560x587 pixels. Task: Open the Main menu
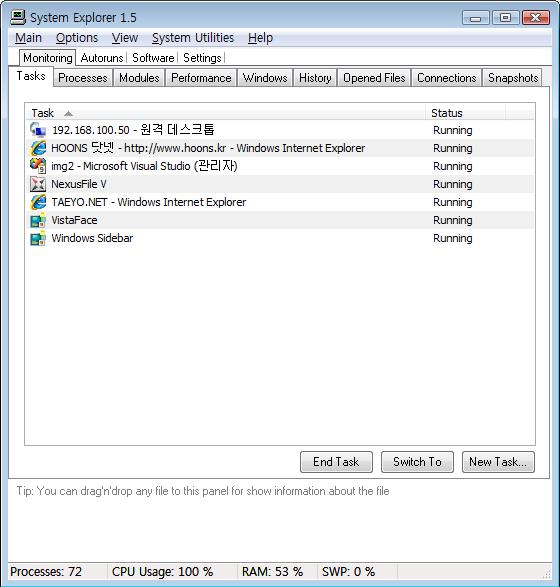[x=28, y=38]
